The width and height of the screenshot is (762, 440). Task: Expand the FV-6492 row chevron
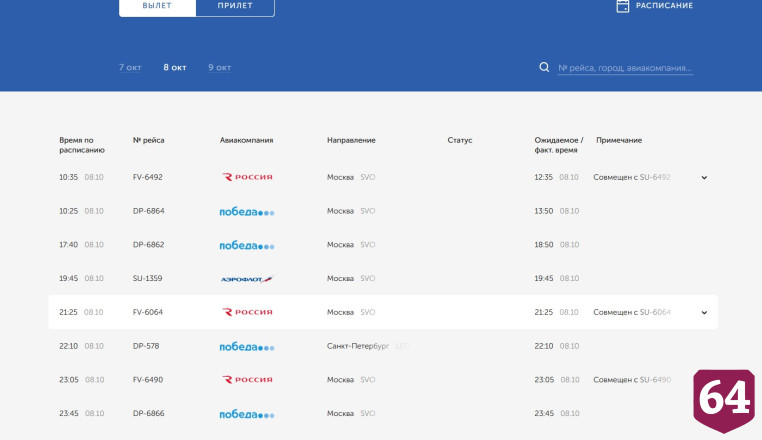click(704, 177)
